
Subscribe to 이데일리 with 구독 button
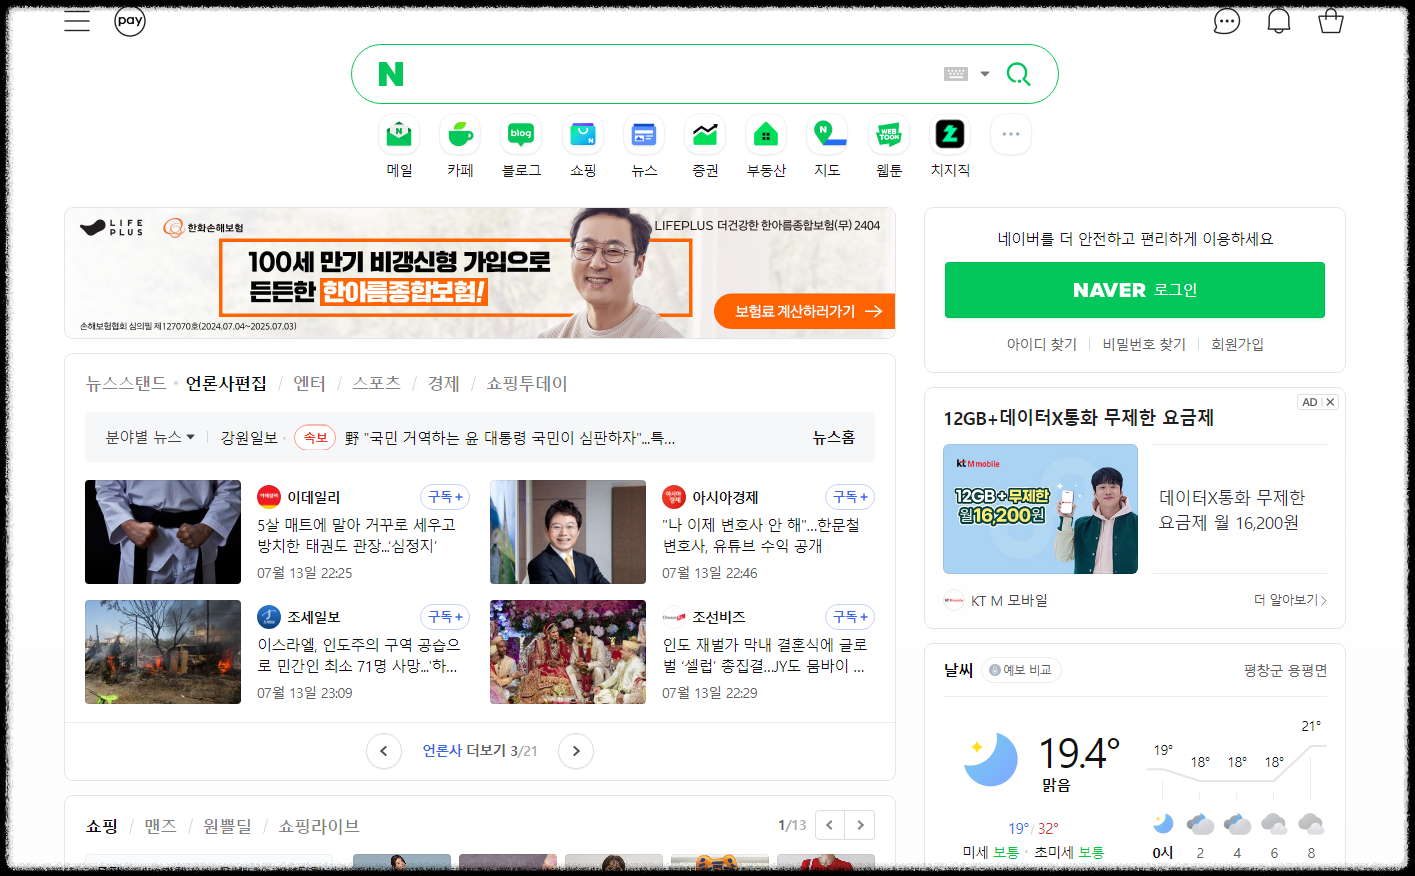[445, 497]
